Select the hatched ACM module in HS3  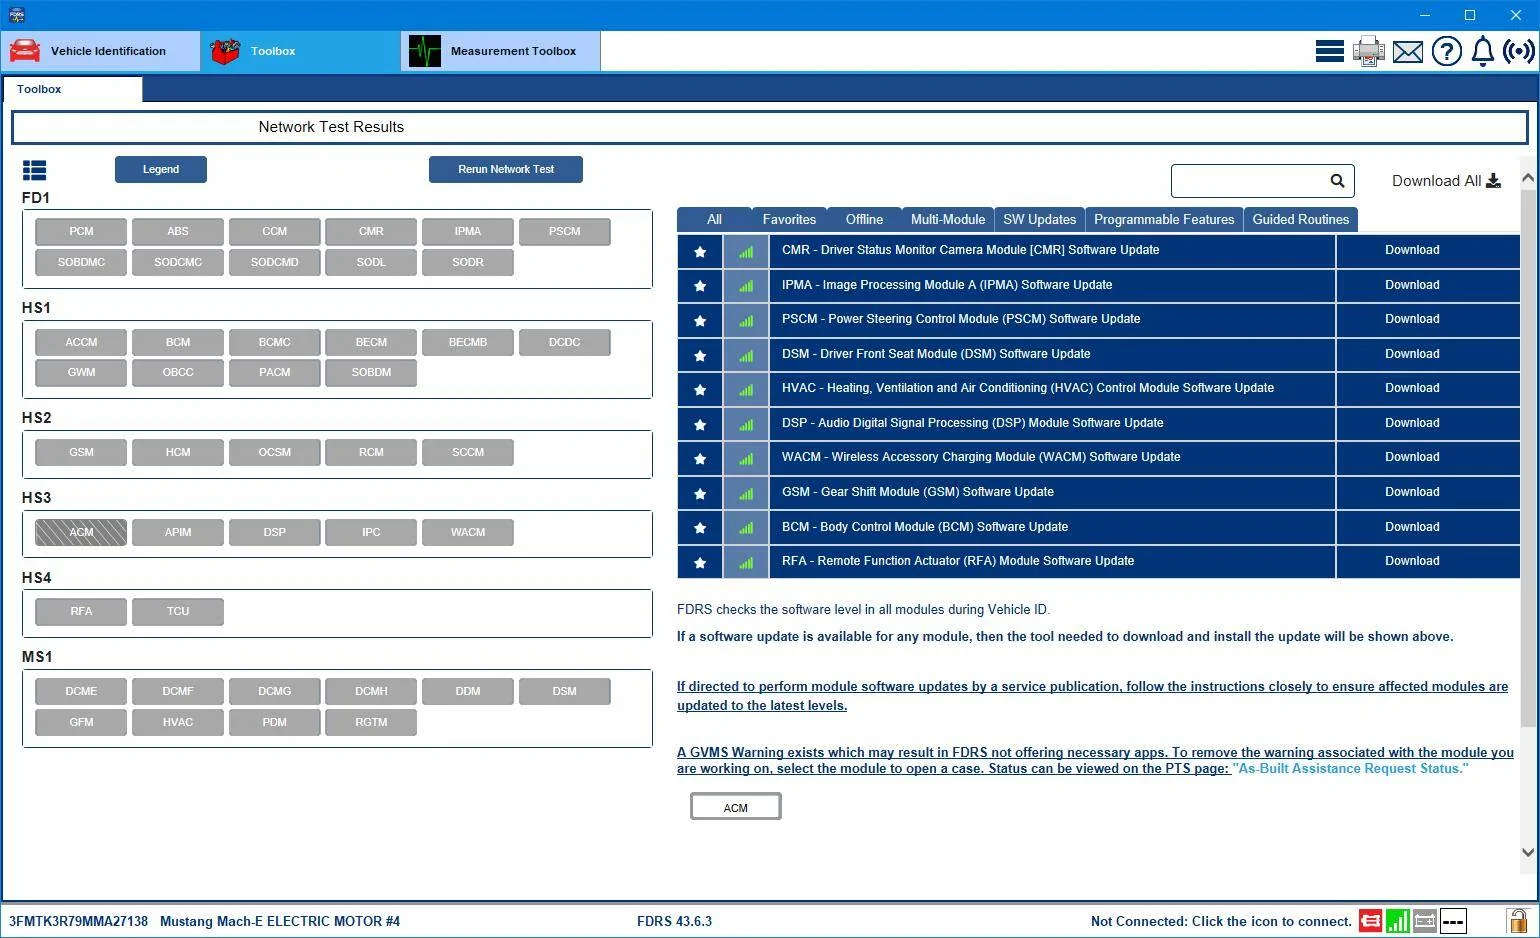[81, 532]
